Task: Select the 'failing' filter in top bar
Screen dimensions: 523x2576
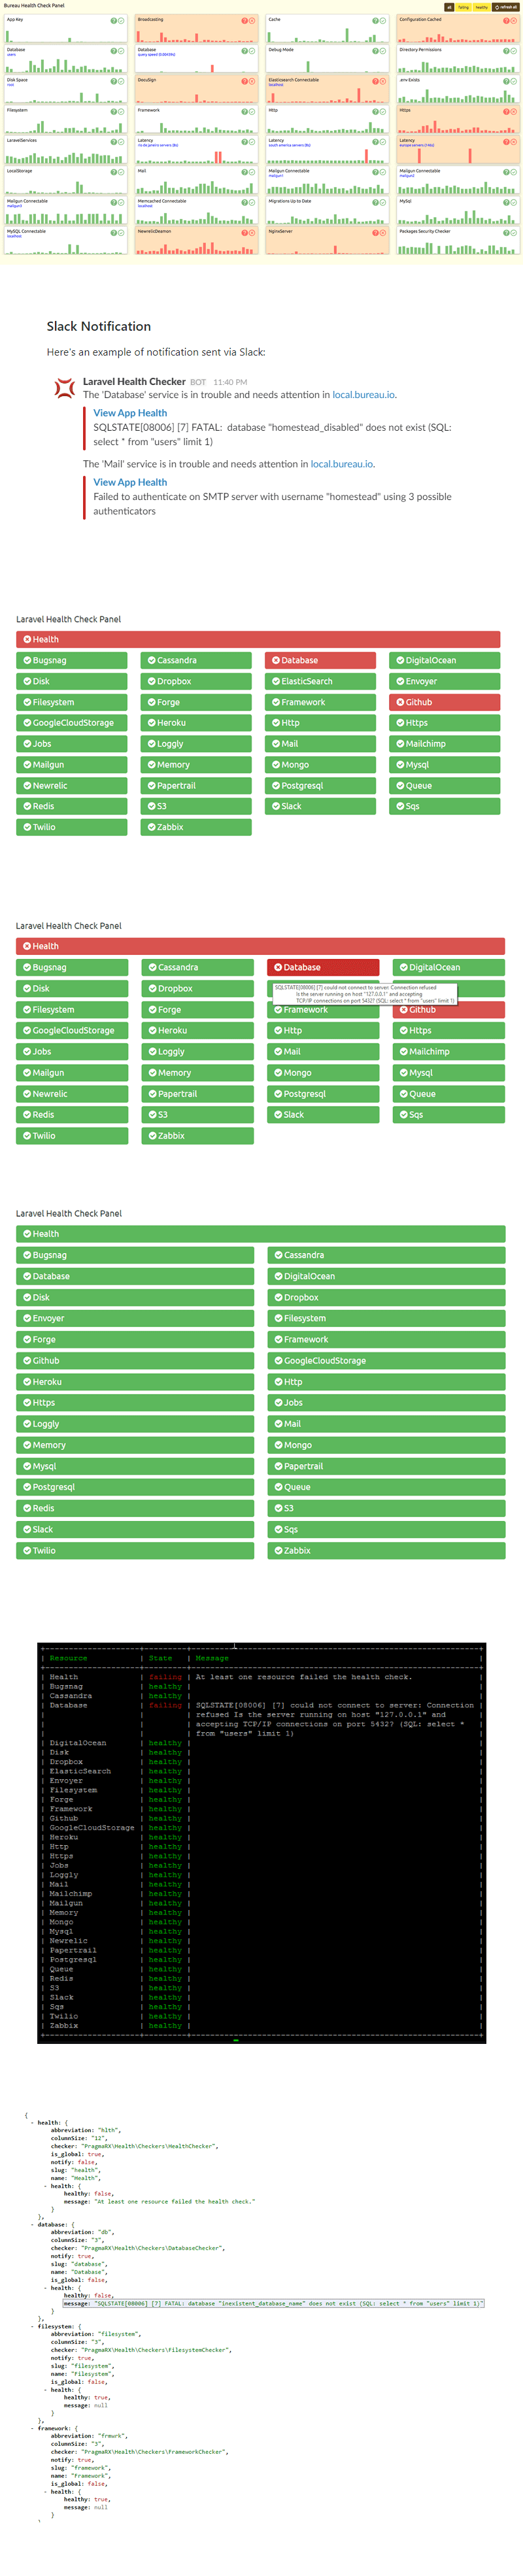Action: click(463, 7)
